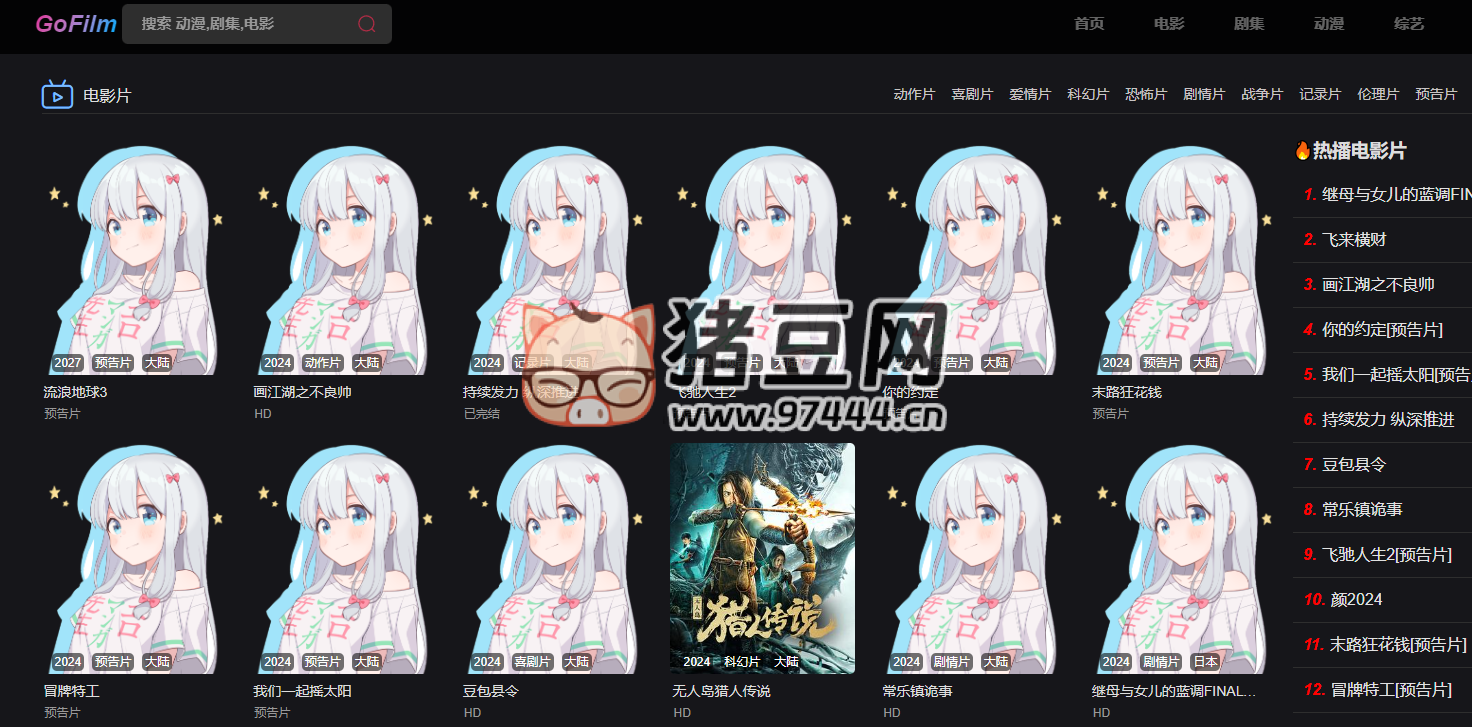Filter by 记录片 category

tap(1320, 94)
